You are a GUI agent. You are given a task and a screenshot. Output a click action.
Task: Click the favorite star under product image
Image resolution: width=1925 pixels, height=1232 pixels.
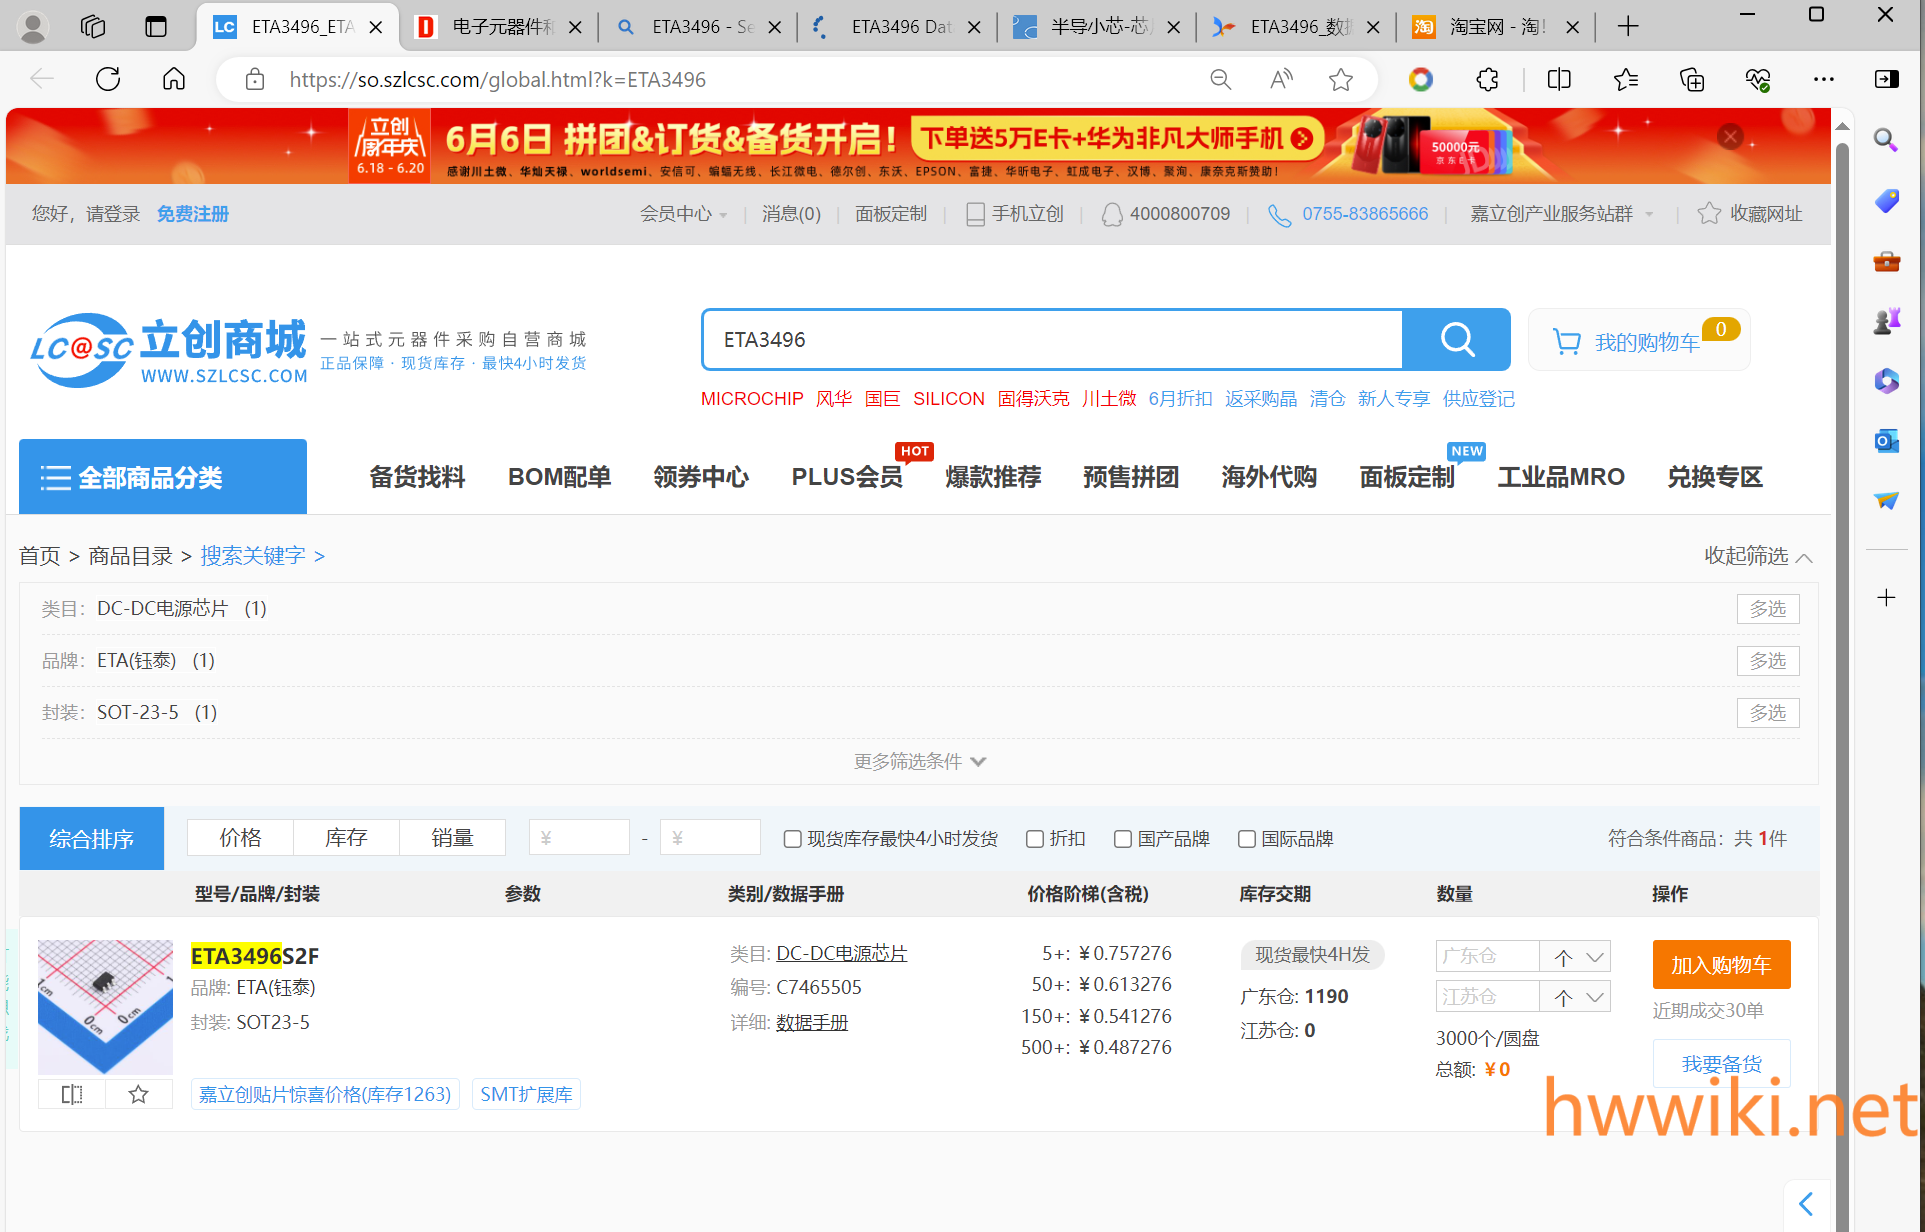point(139,1094)
